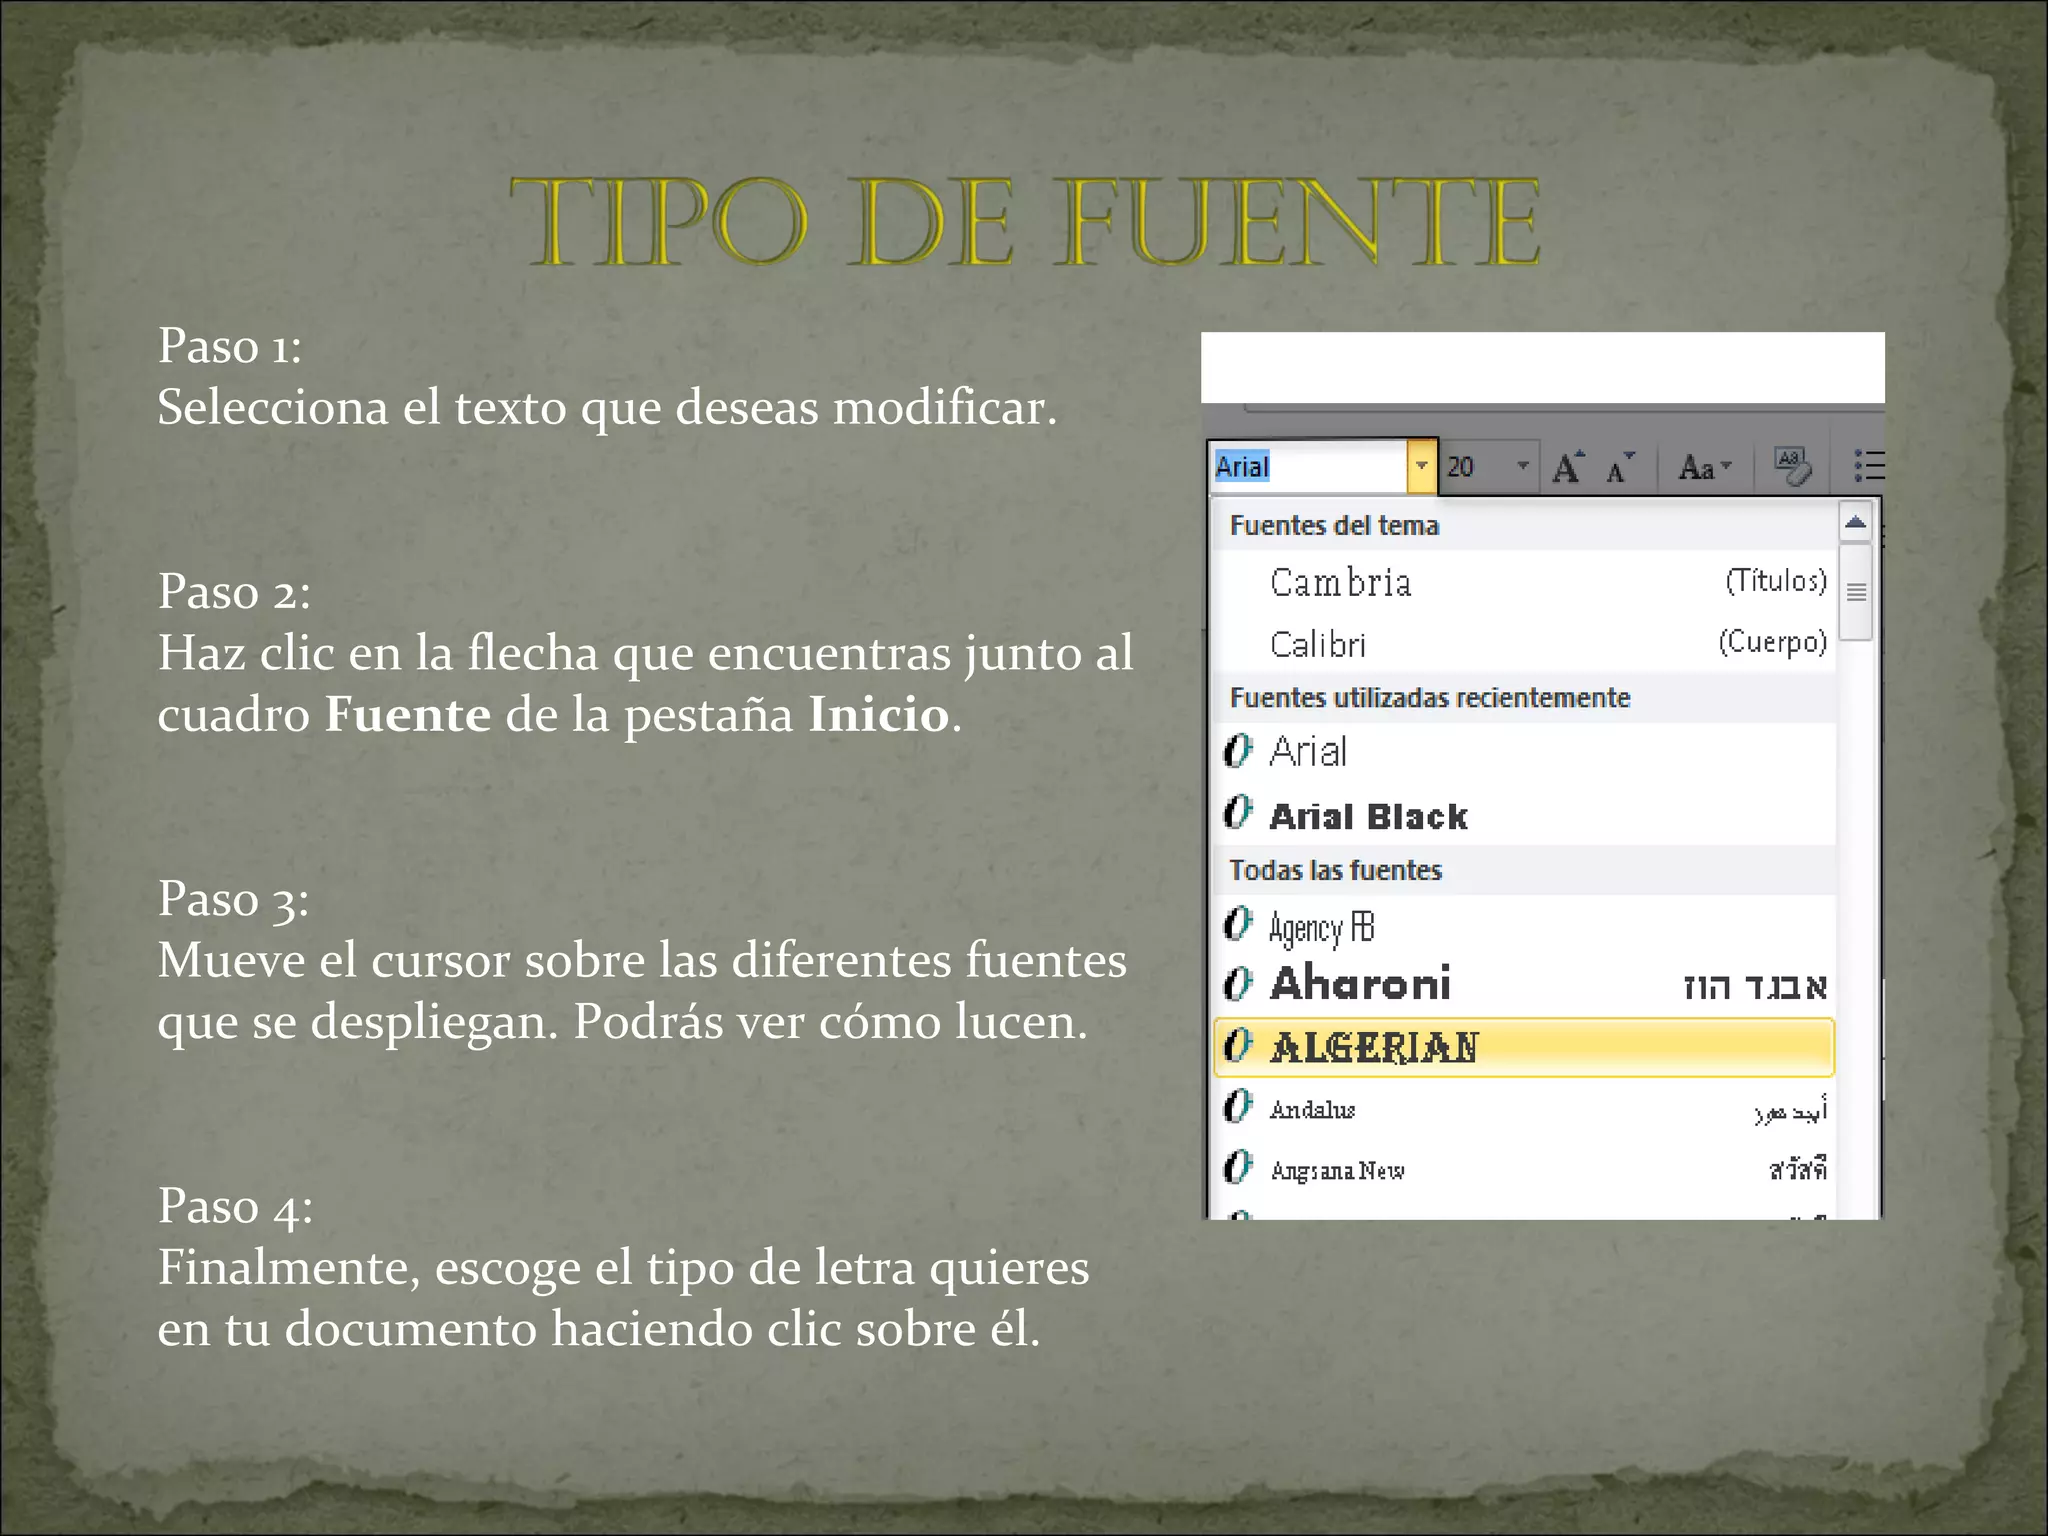Click the font list scrollbar thumb

[x=1856, y=592]
